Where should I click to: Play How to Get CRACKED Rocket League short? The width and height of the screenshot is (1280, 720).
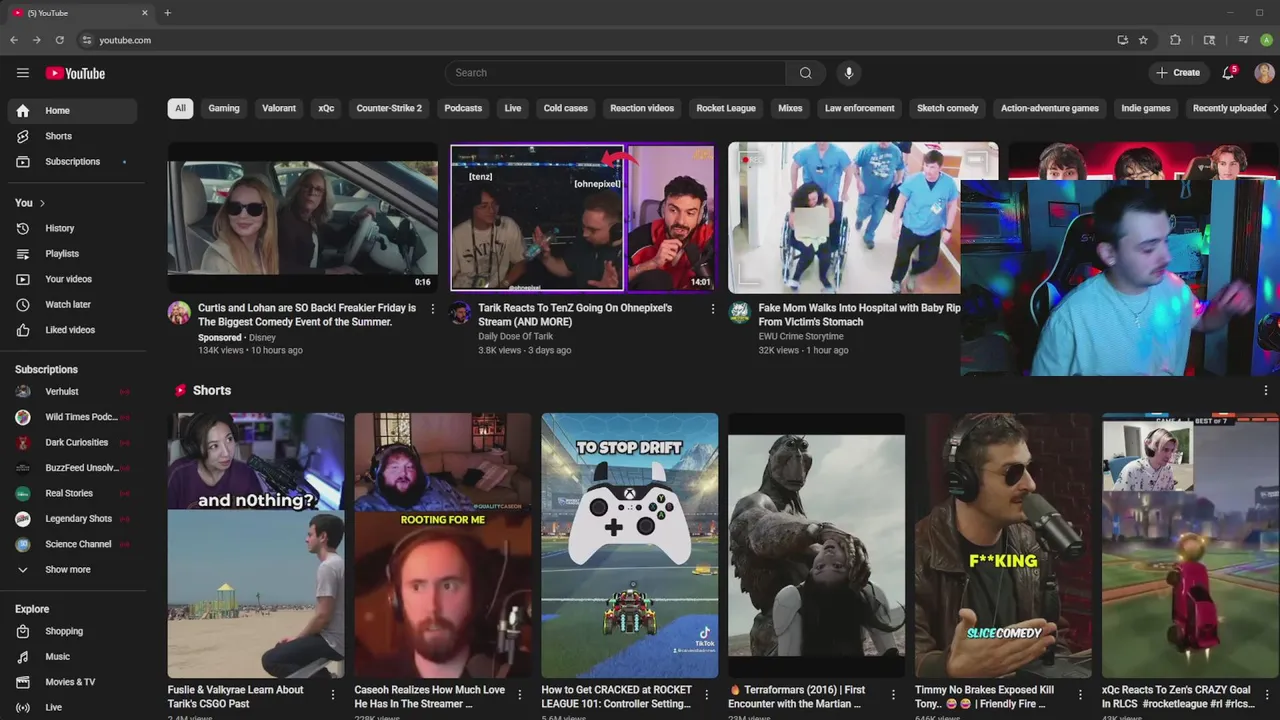[x=630, y=546]
